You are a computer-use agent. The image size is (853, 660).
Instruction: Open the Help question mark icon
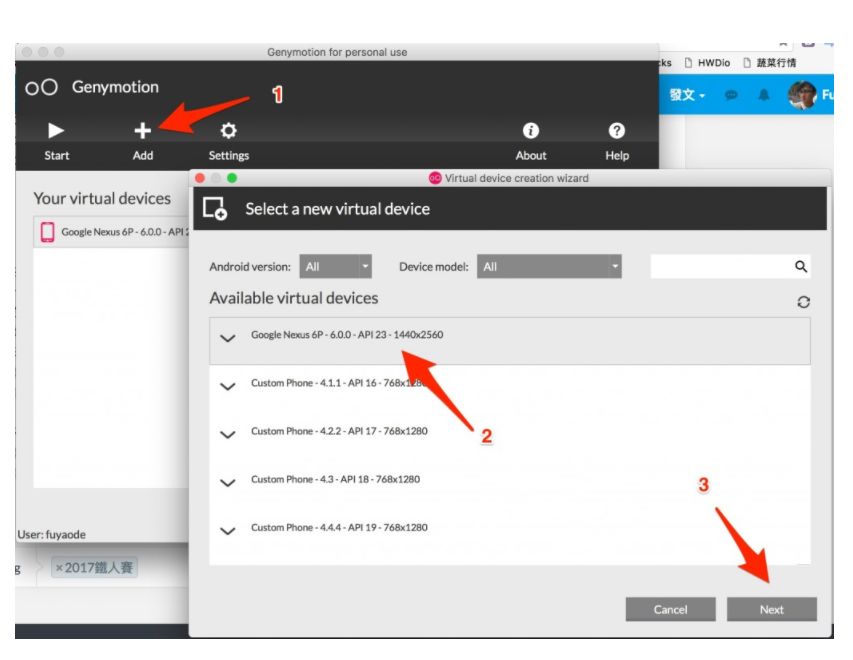(x=616, y=131)
